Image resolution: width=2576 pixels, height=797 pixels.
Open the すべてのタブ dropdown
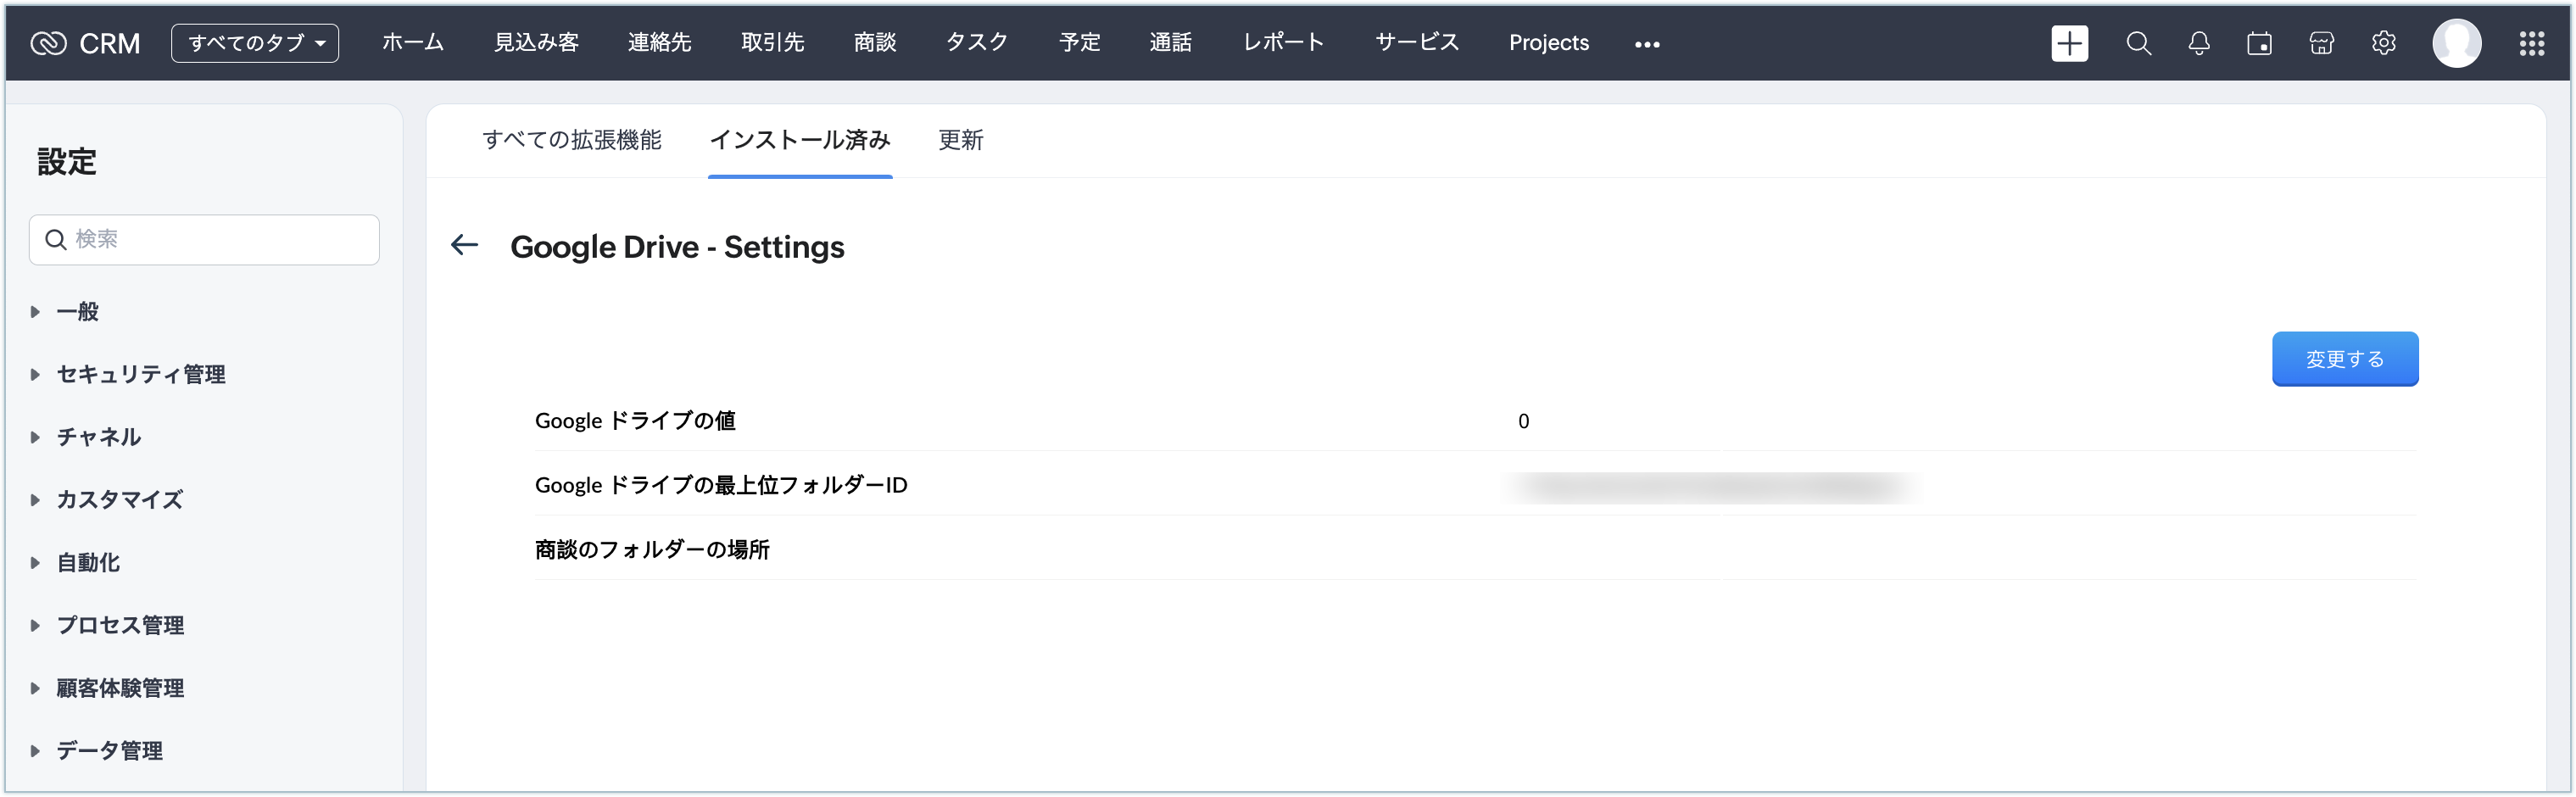(x=255, y=43)
